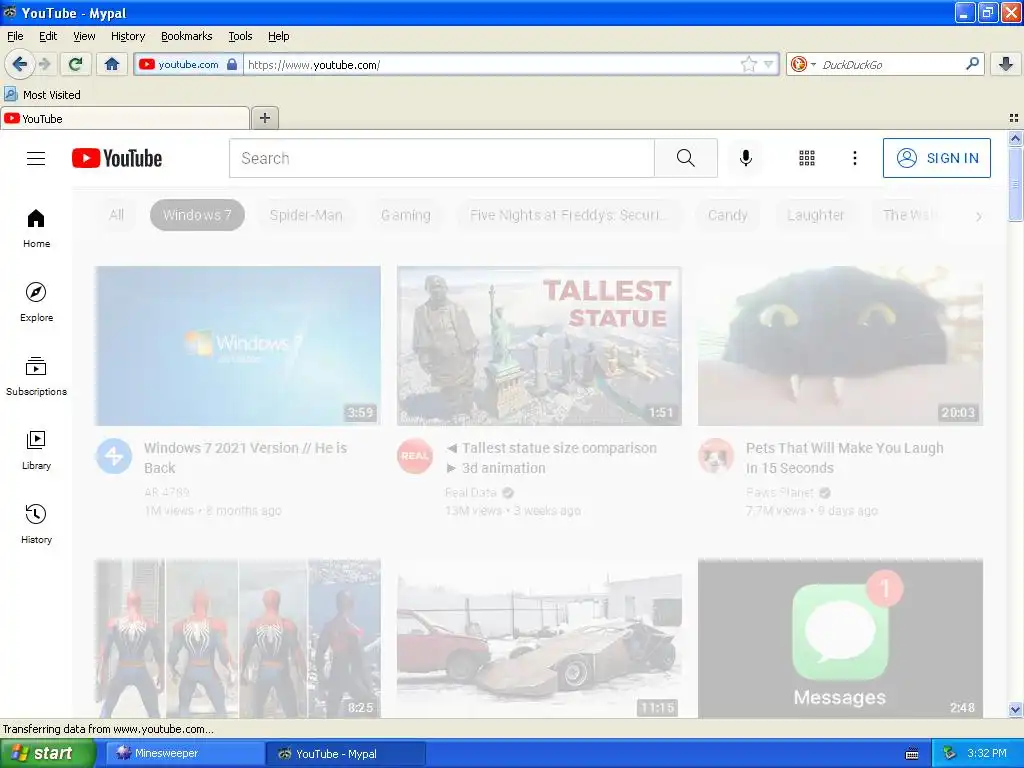Select the Windows 7 filter chip
This screenshot has height=768, width=1024.
tap(197, 215)
